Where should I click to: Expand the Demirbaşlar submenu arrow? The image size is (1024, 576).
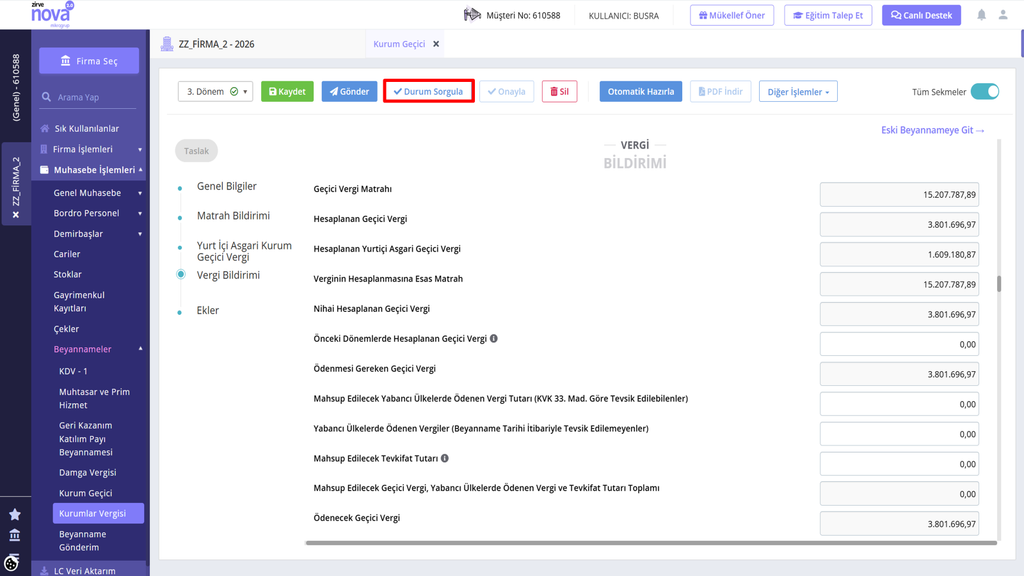click(140, 234)
